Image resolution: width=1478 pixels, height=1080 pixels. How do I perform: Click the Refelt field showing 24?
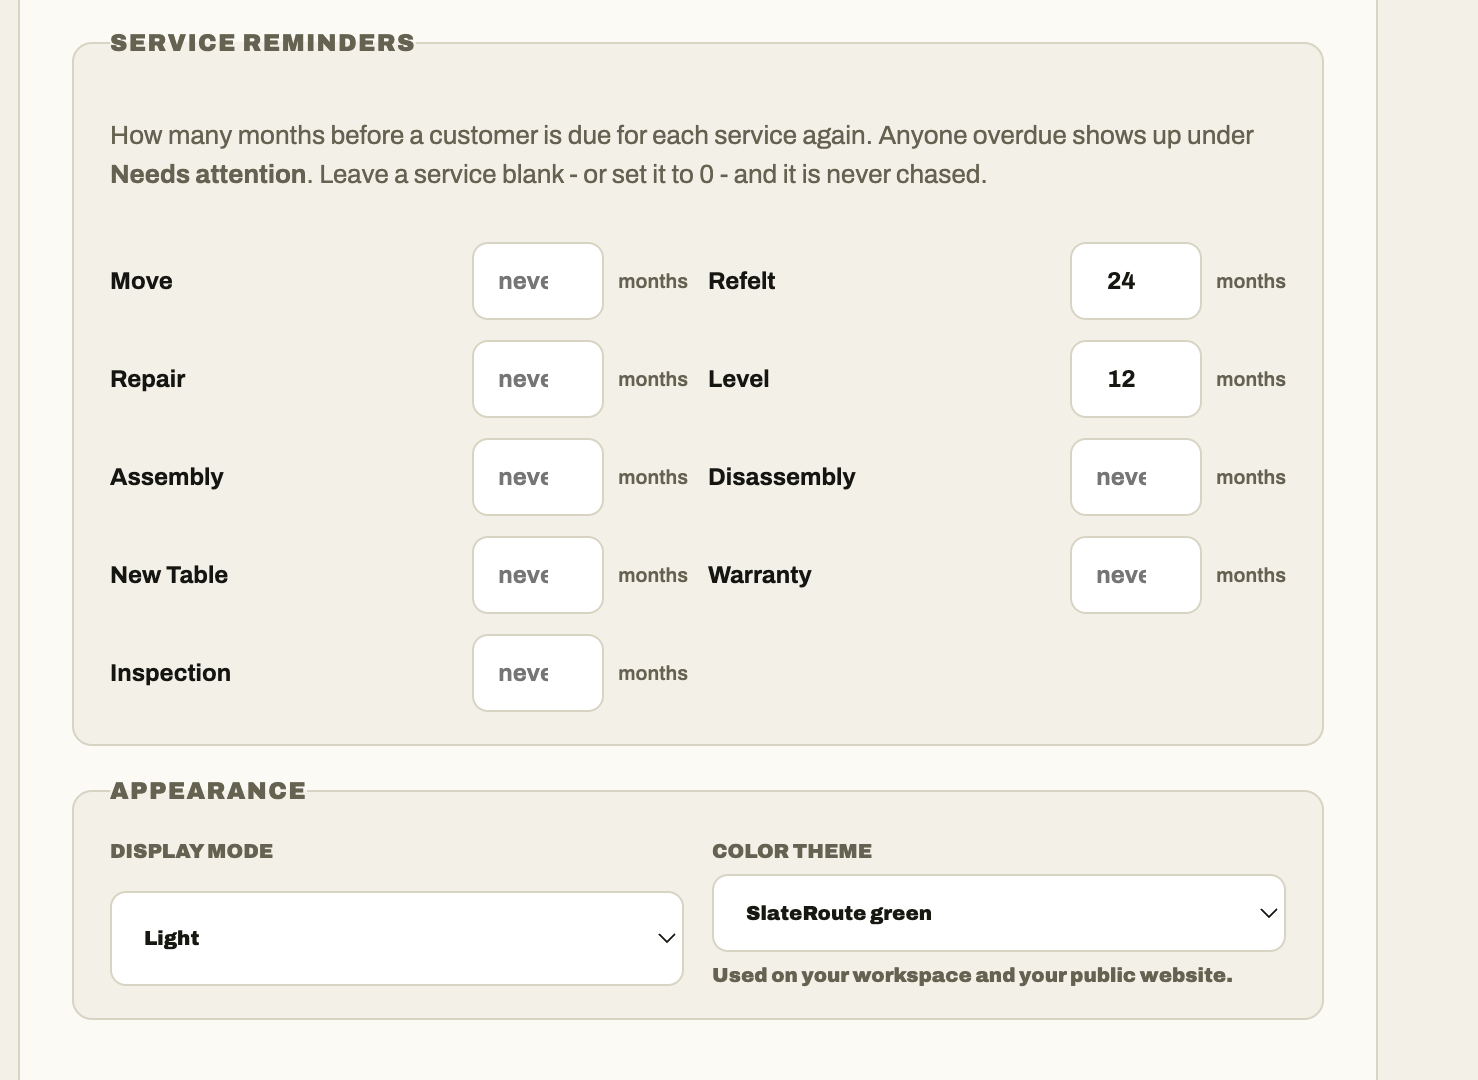pos(1136,281)
